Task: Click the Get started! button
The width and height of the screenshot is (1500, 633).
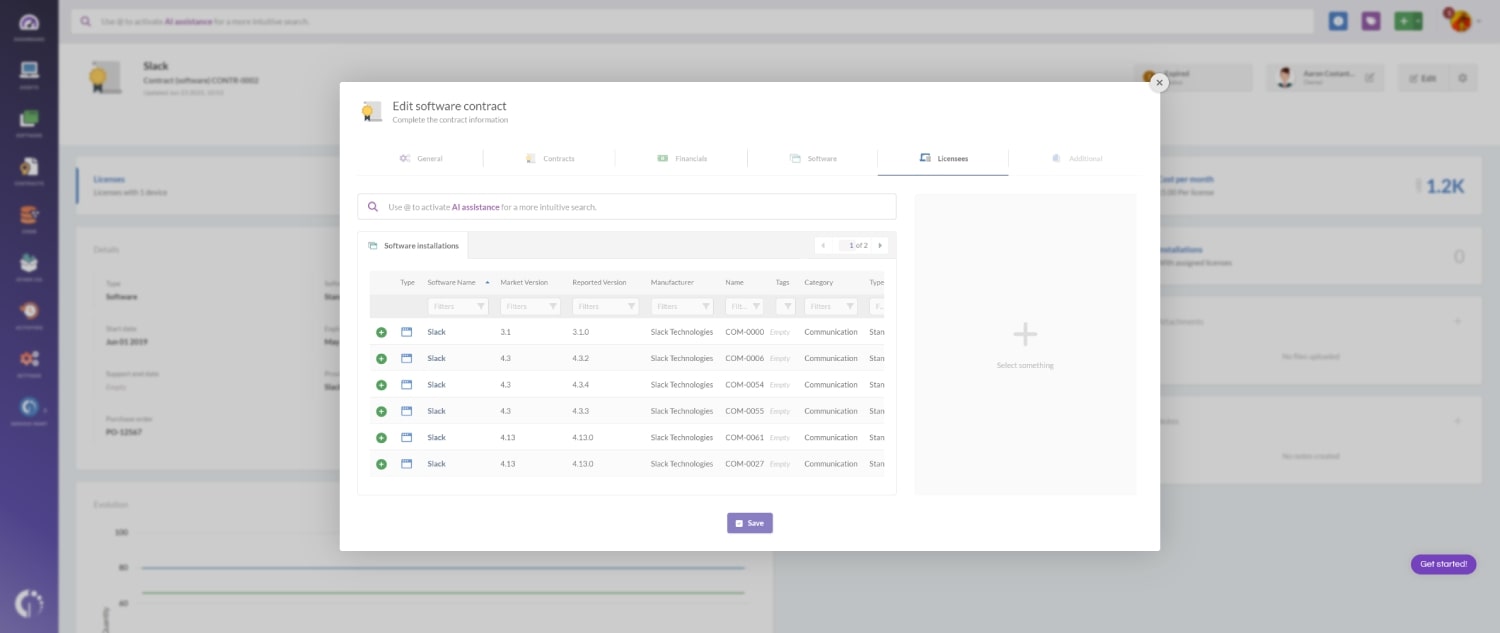Action: pos(1443,564)
